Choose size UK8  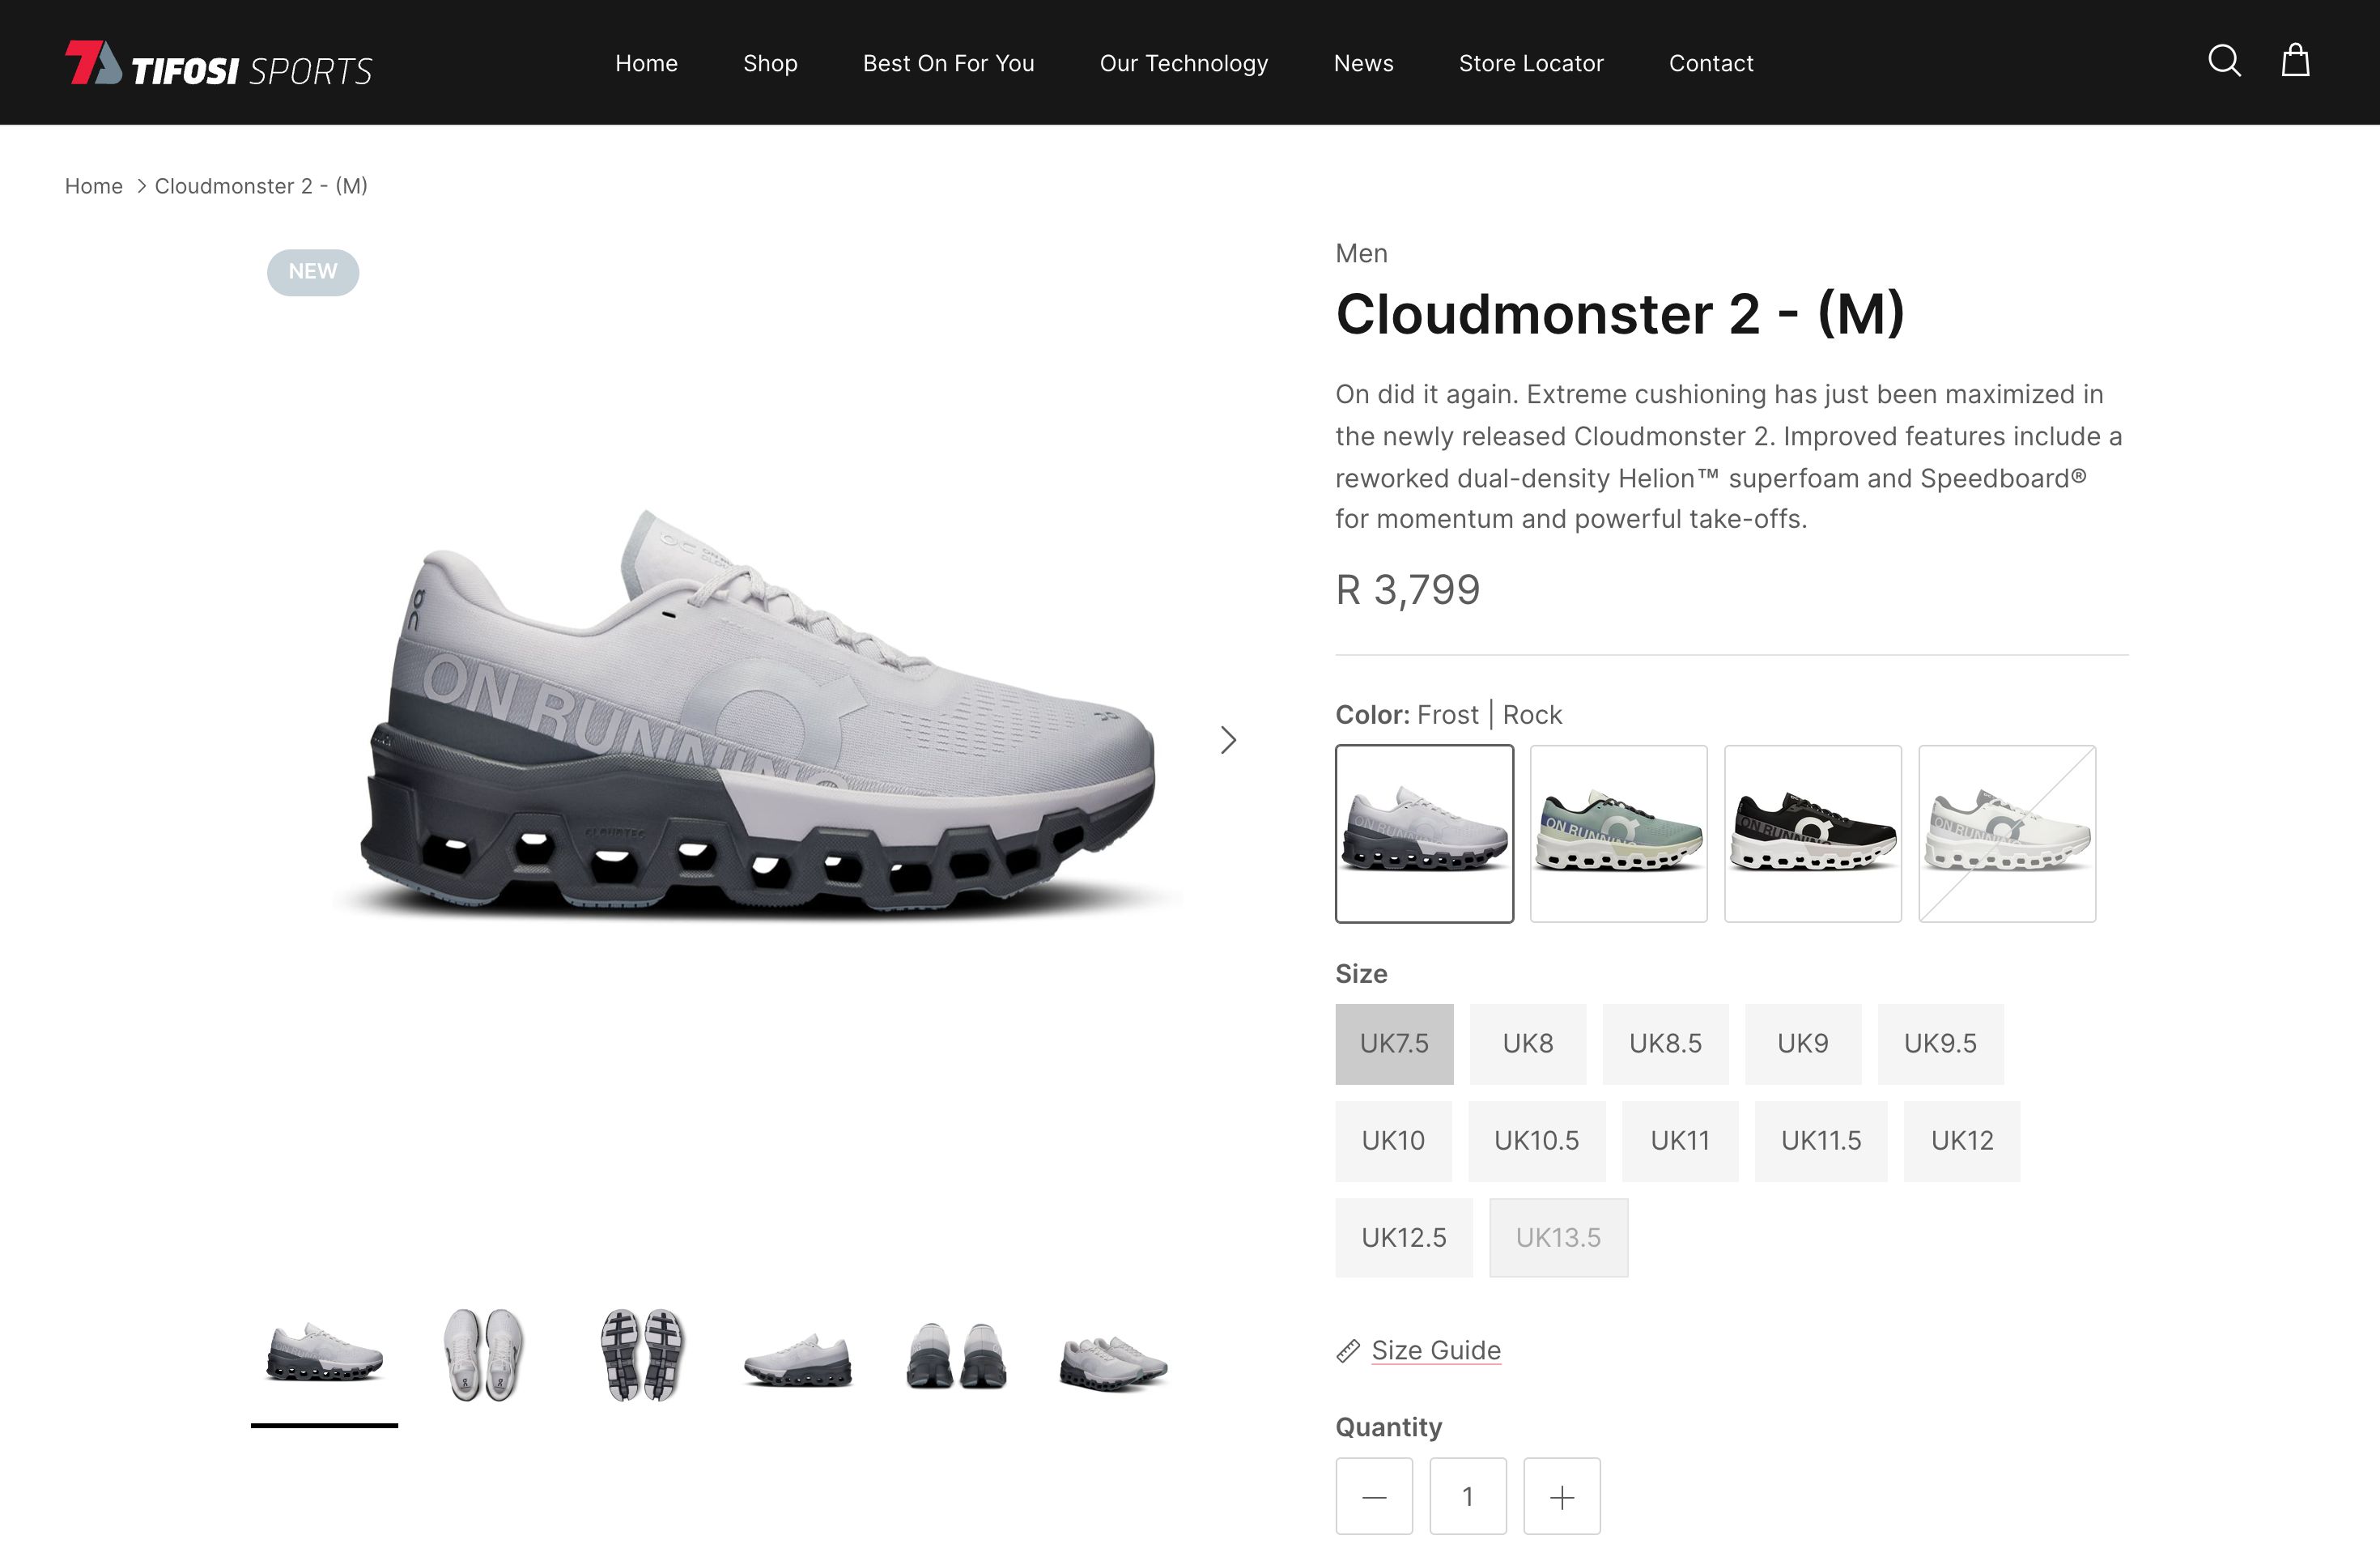[x=1528, y=1044]
